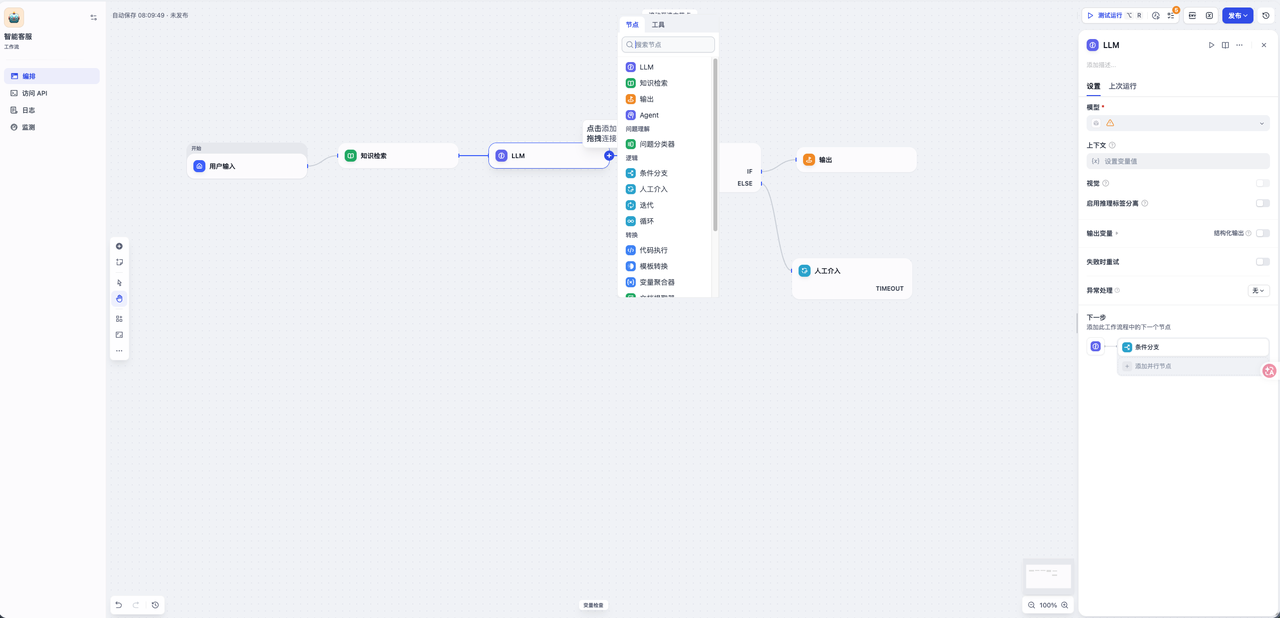The image size is (1280, 618).
Task: Click the zoom in magnifier icon
Action: click(x=1064, y=605)
